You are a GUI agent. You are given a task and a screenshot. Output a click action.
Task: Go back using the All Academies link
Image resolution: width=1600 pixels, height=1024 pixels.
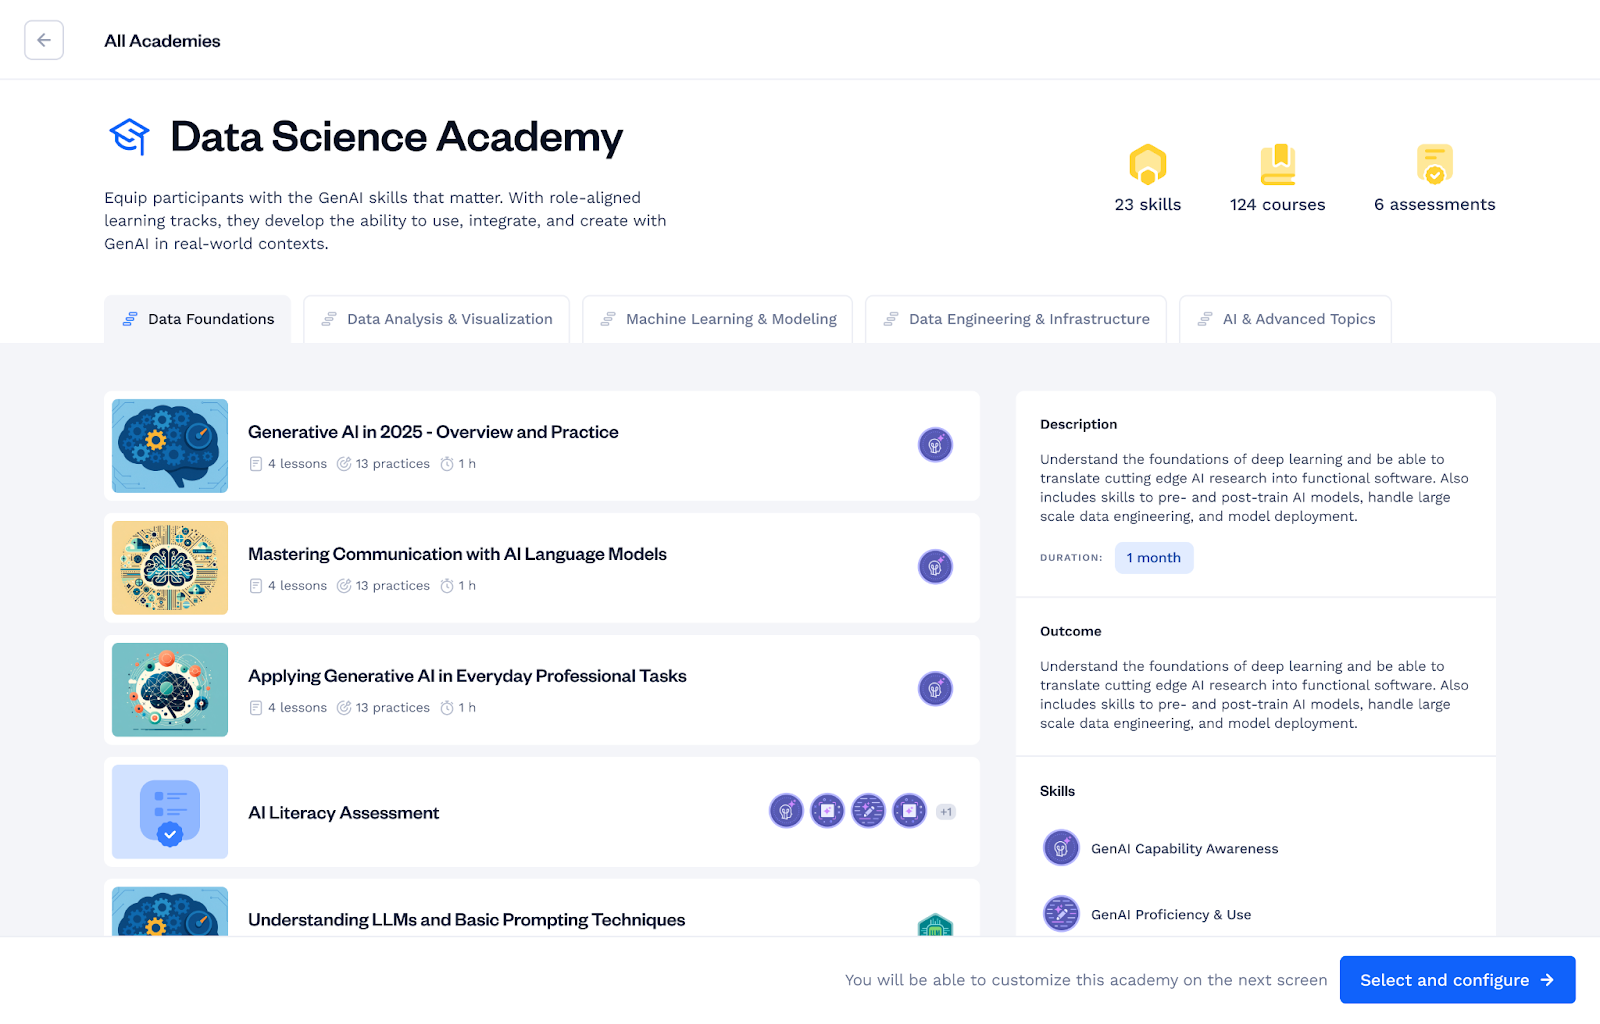[x=162, y=40]
